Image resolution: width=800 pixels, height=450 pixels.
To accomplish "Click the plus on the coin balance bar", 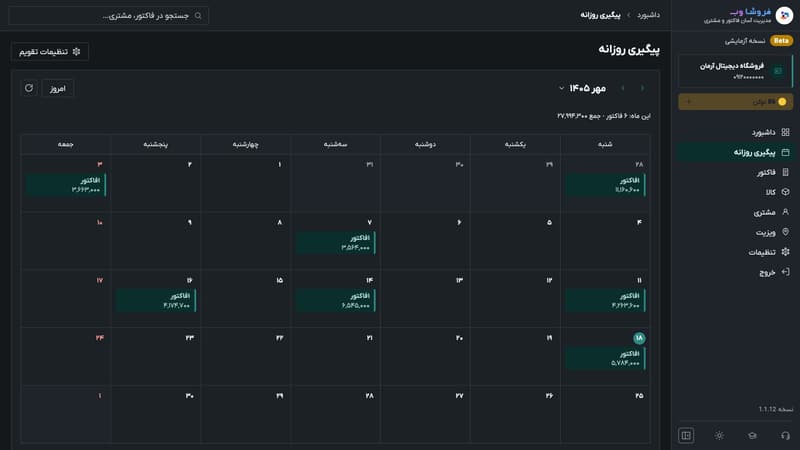I will coord(689,102).
